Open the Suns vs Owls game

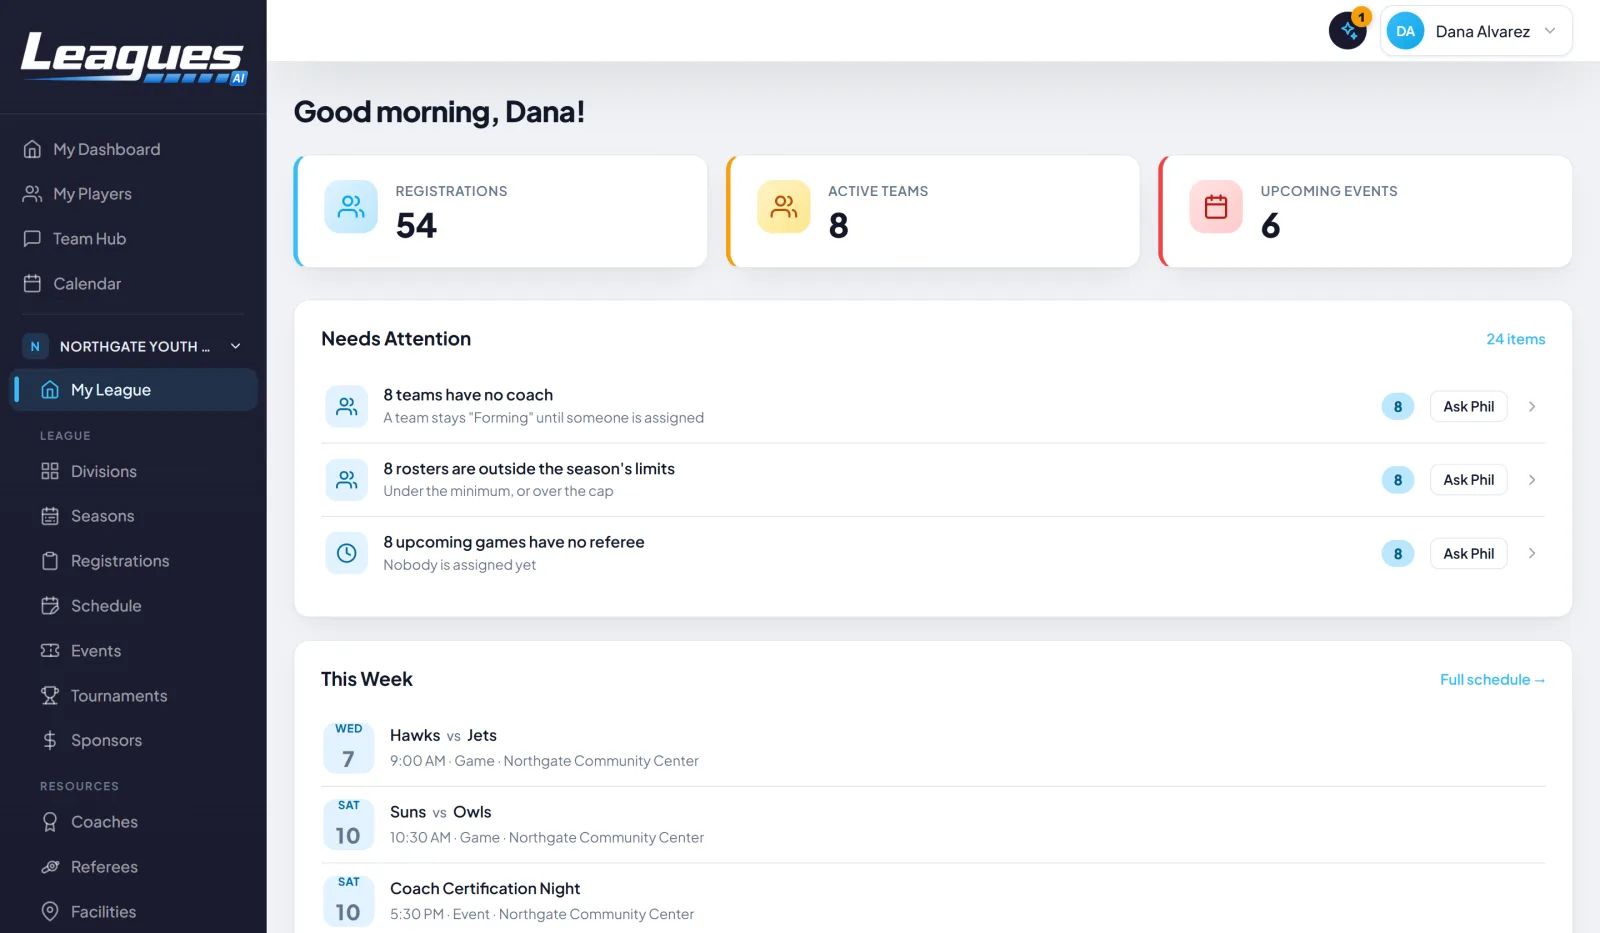tap(933, 825)
